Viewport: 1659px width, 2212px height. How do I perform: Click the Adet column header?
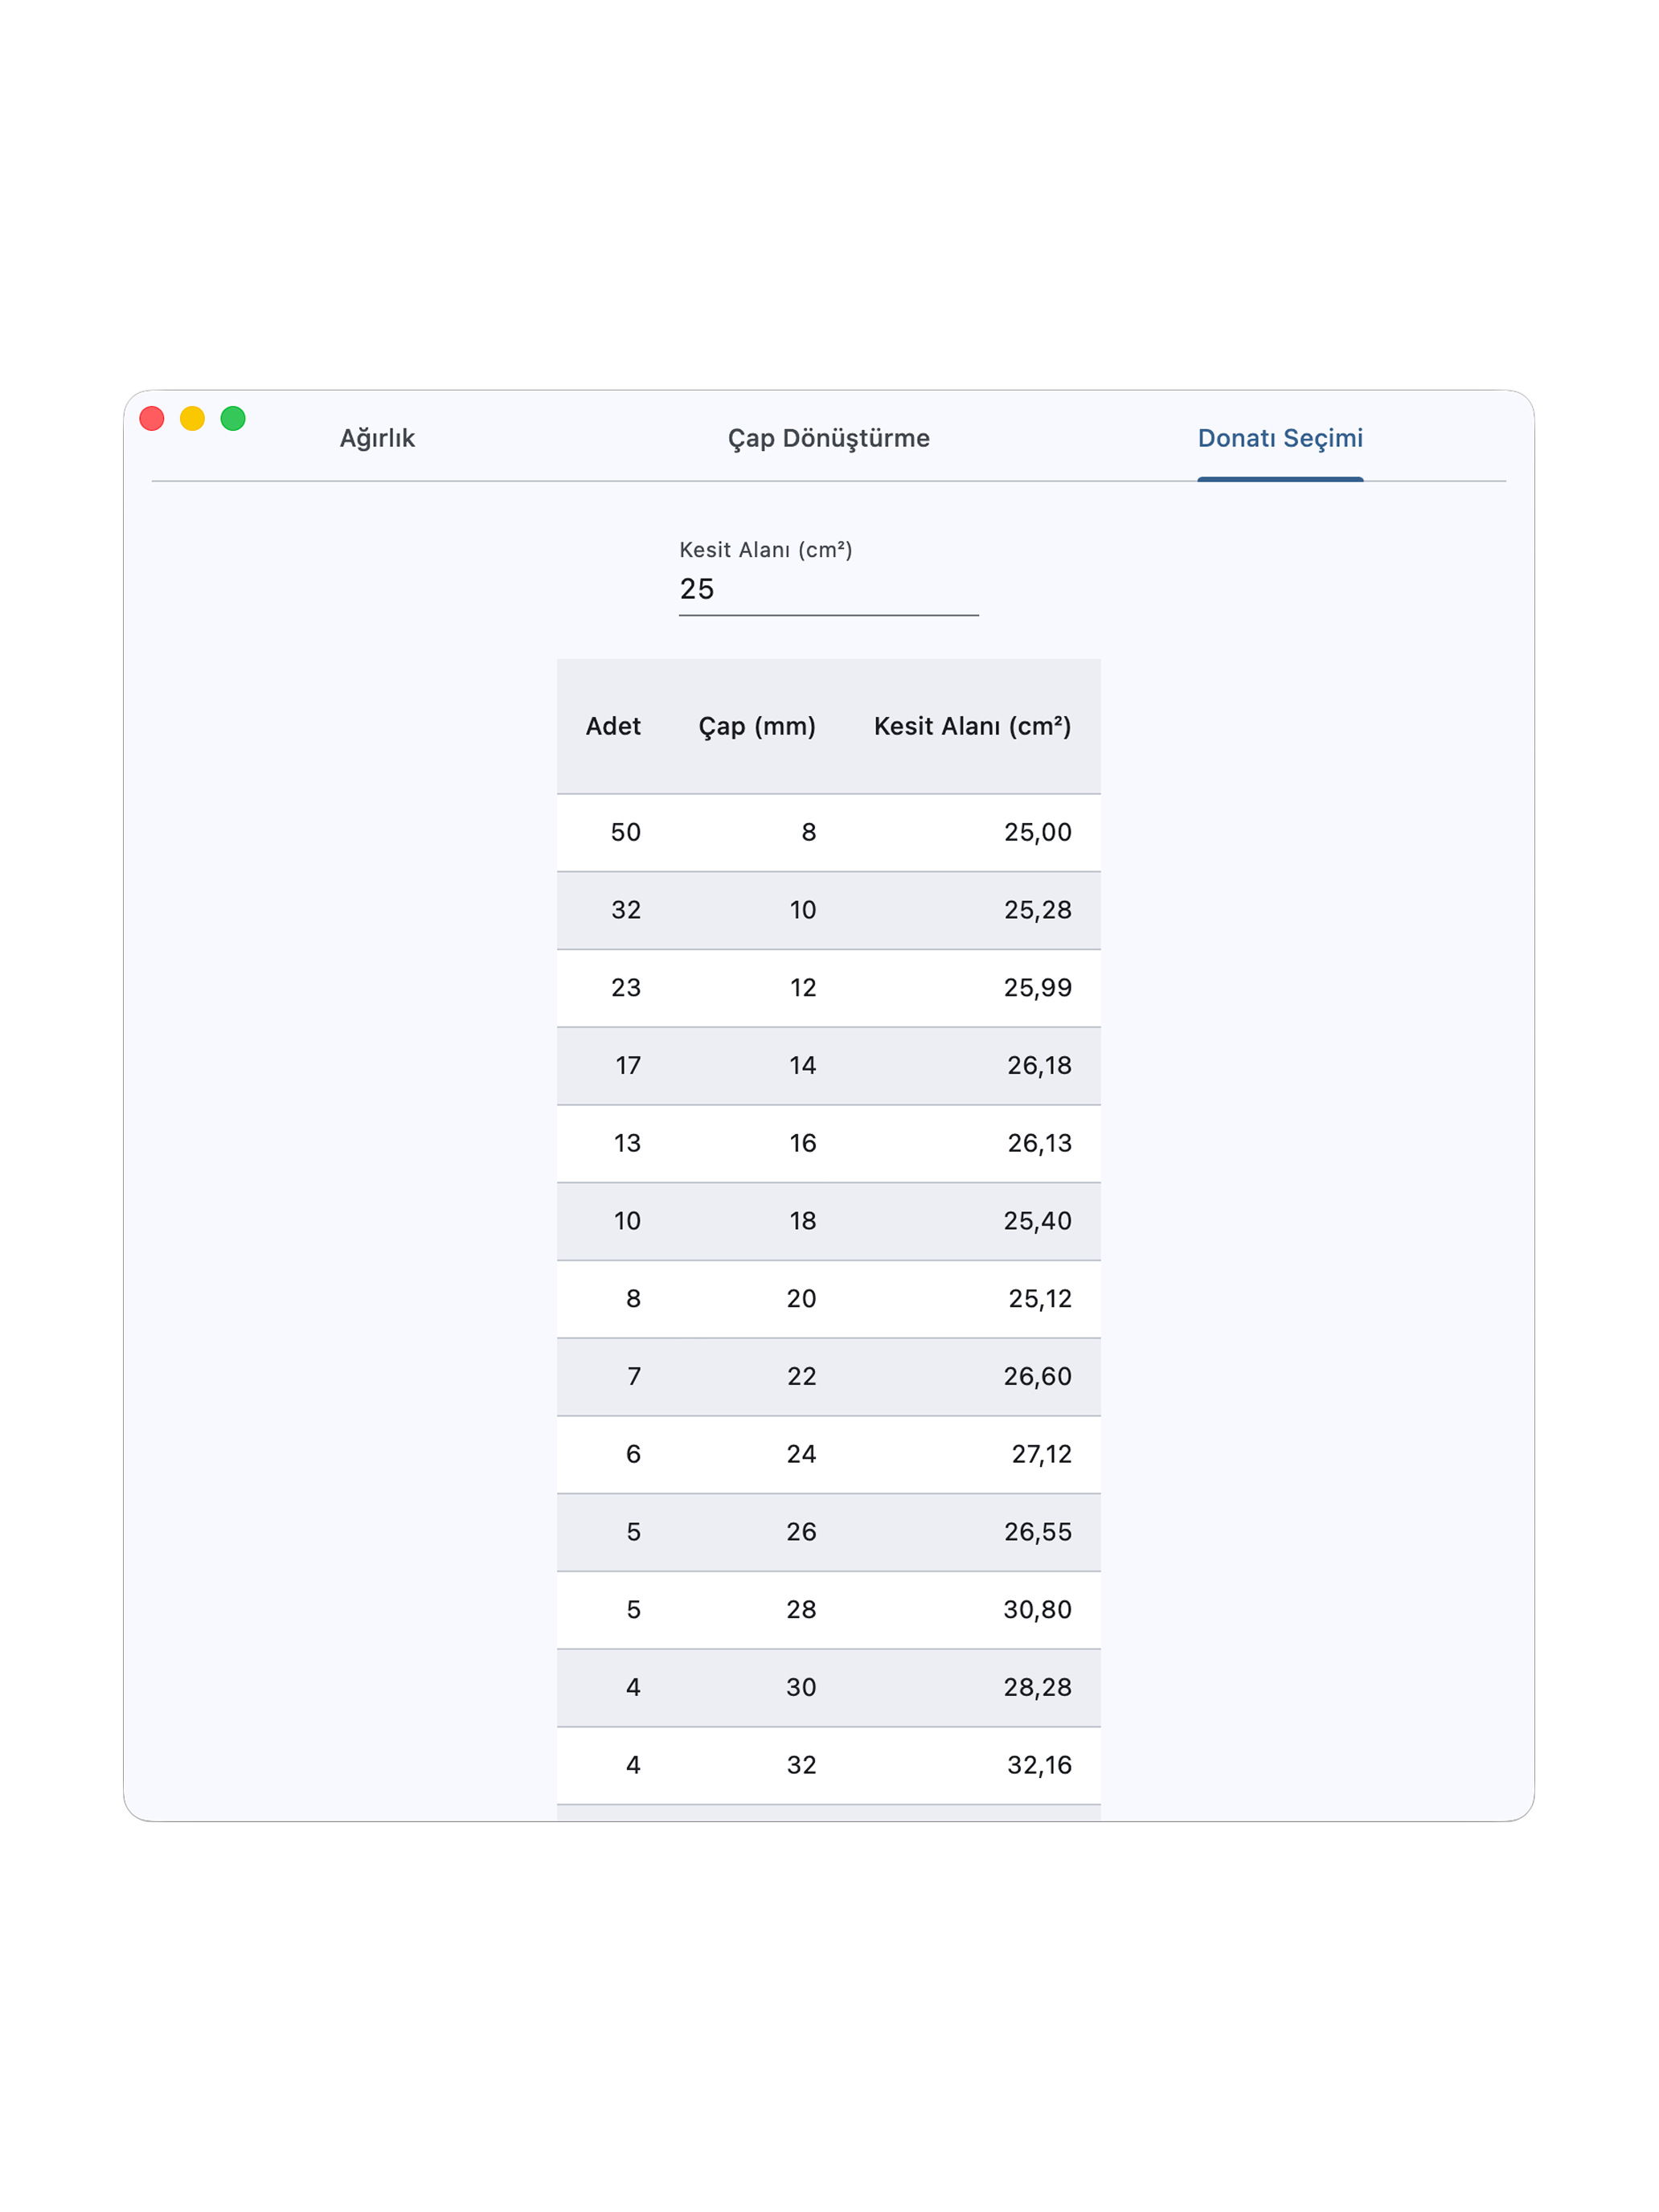tap(613, 726)
